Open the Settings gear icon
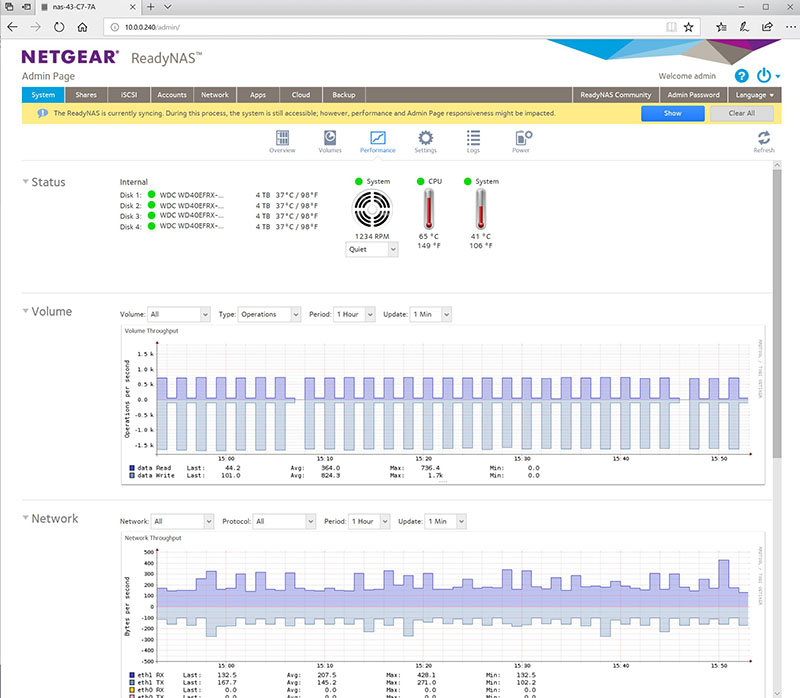800x698 pixels. 426,141
